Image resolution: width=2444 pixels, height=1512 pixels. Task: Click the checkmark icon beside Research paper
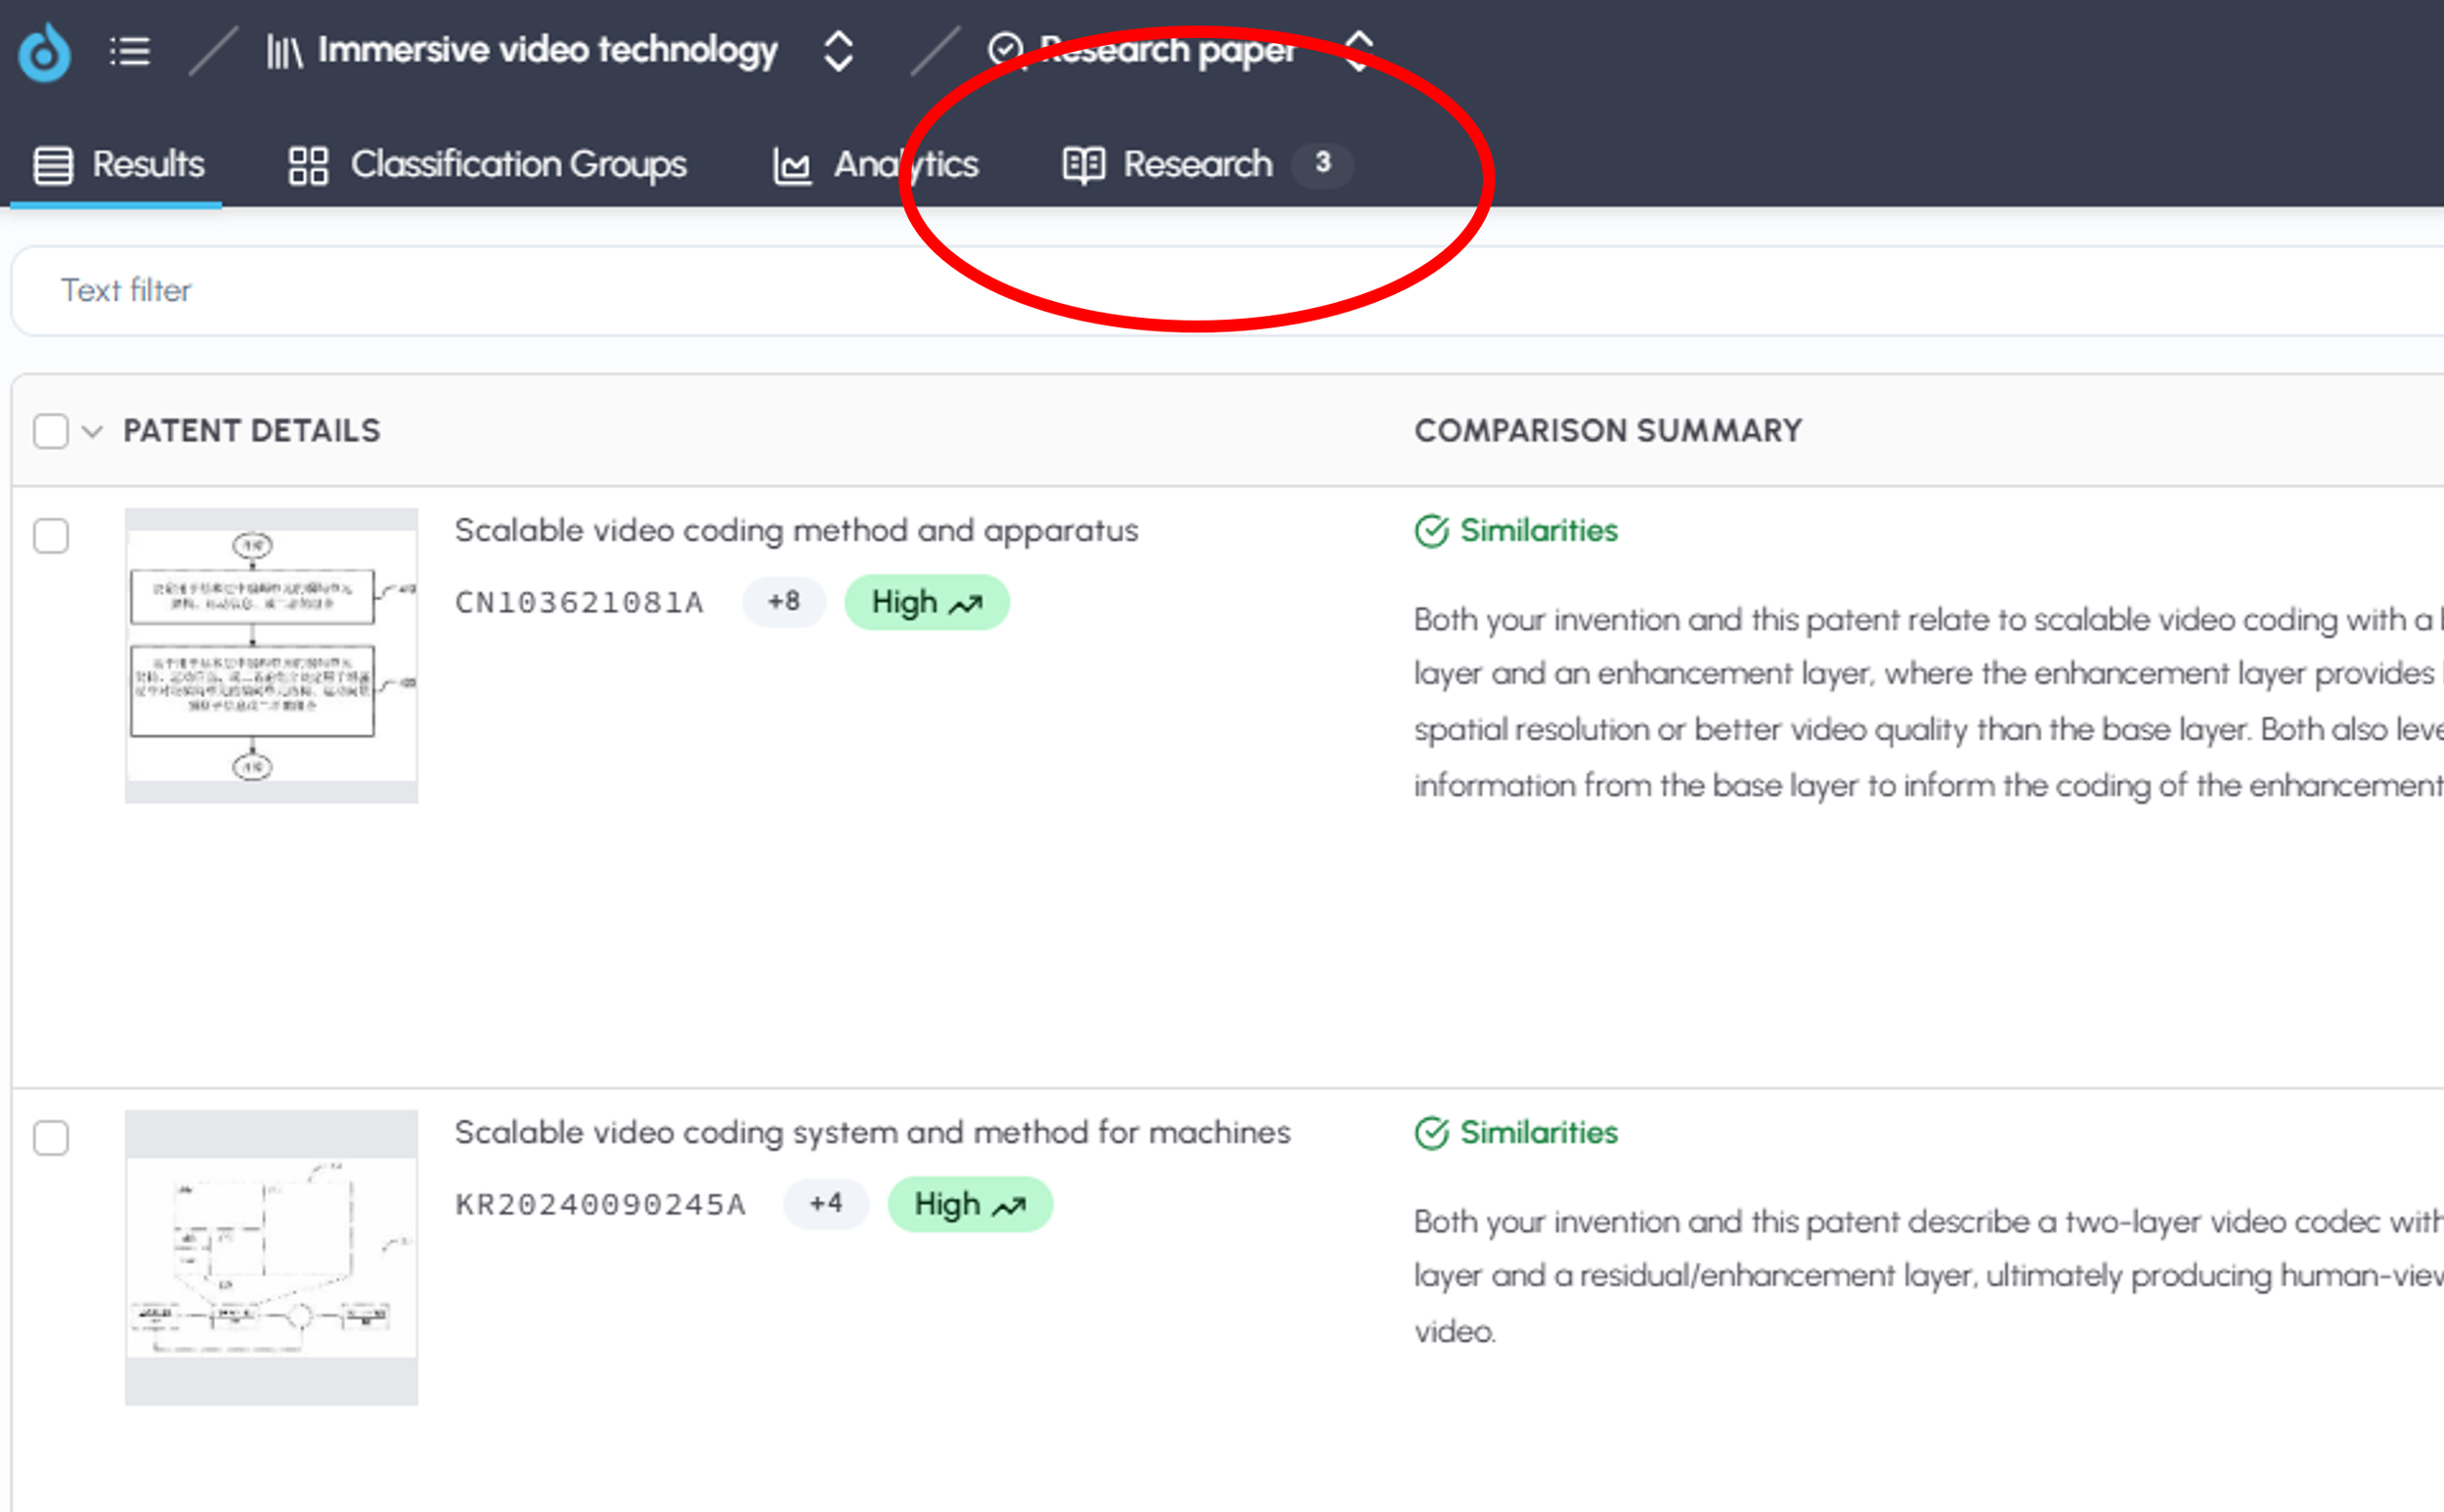1005,49
